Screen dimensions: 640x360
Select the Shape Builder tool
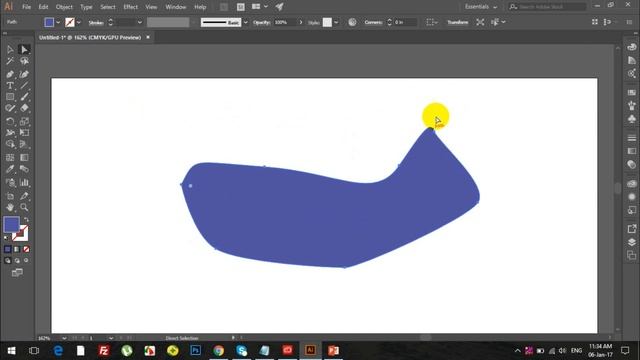[10, 144]
